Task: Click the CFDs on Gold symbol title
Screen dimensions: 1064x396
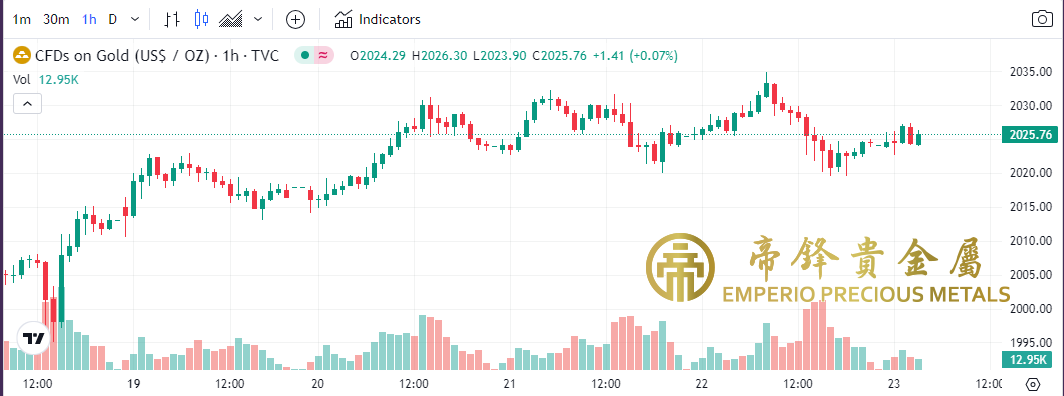Action: (x=156, y=56)
